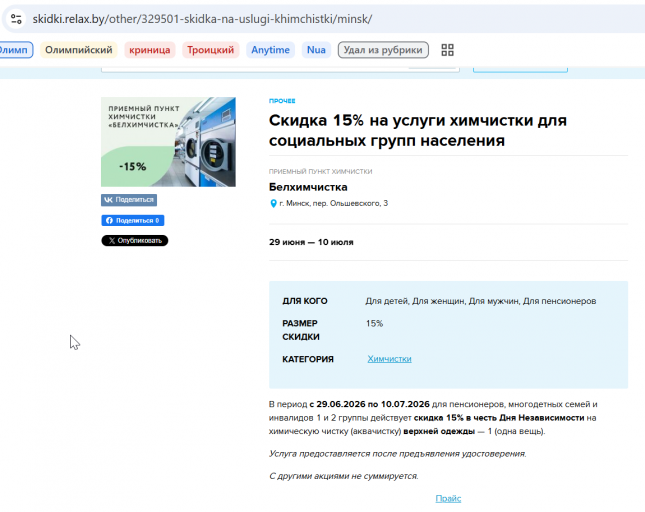Open the Троицкий bookmark
The image size is (645, 512).
211,50
